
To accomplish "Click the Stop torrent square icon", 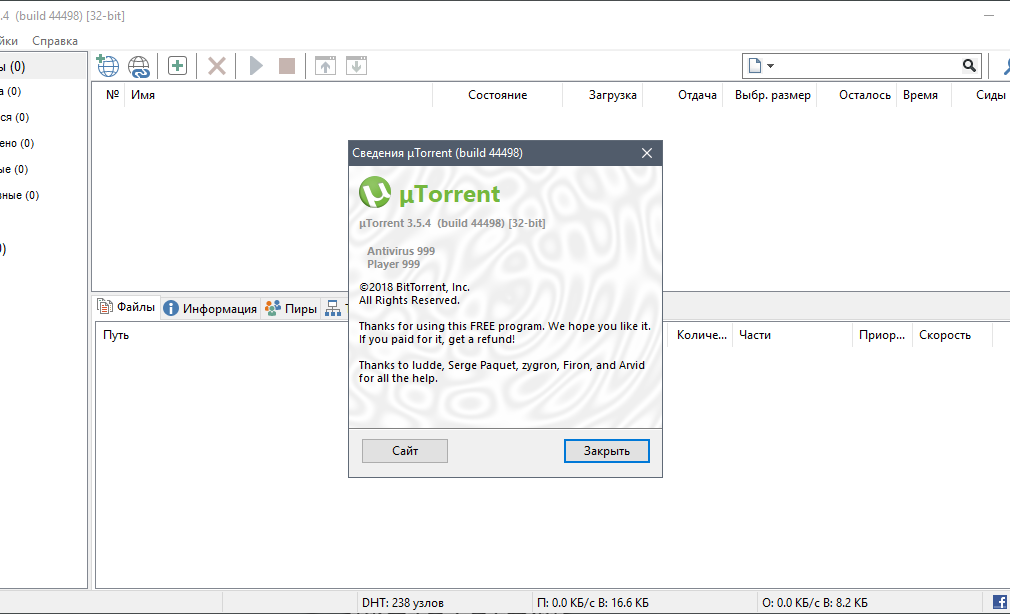I will pos(287,66).
